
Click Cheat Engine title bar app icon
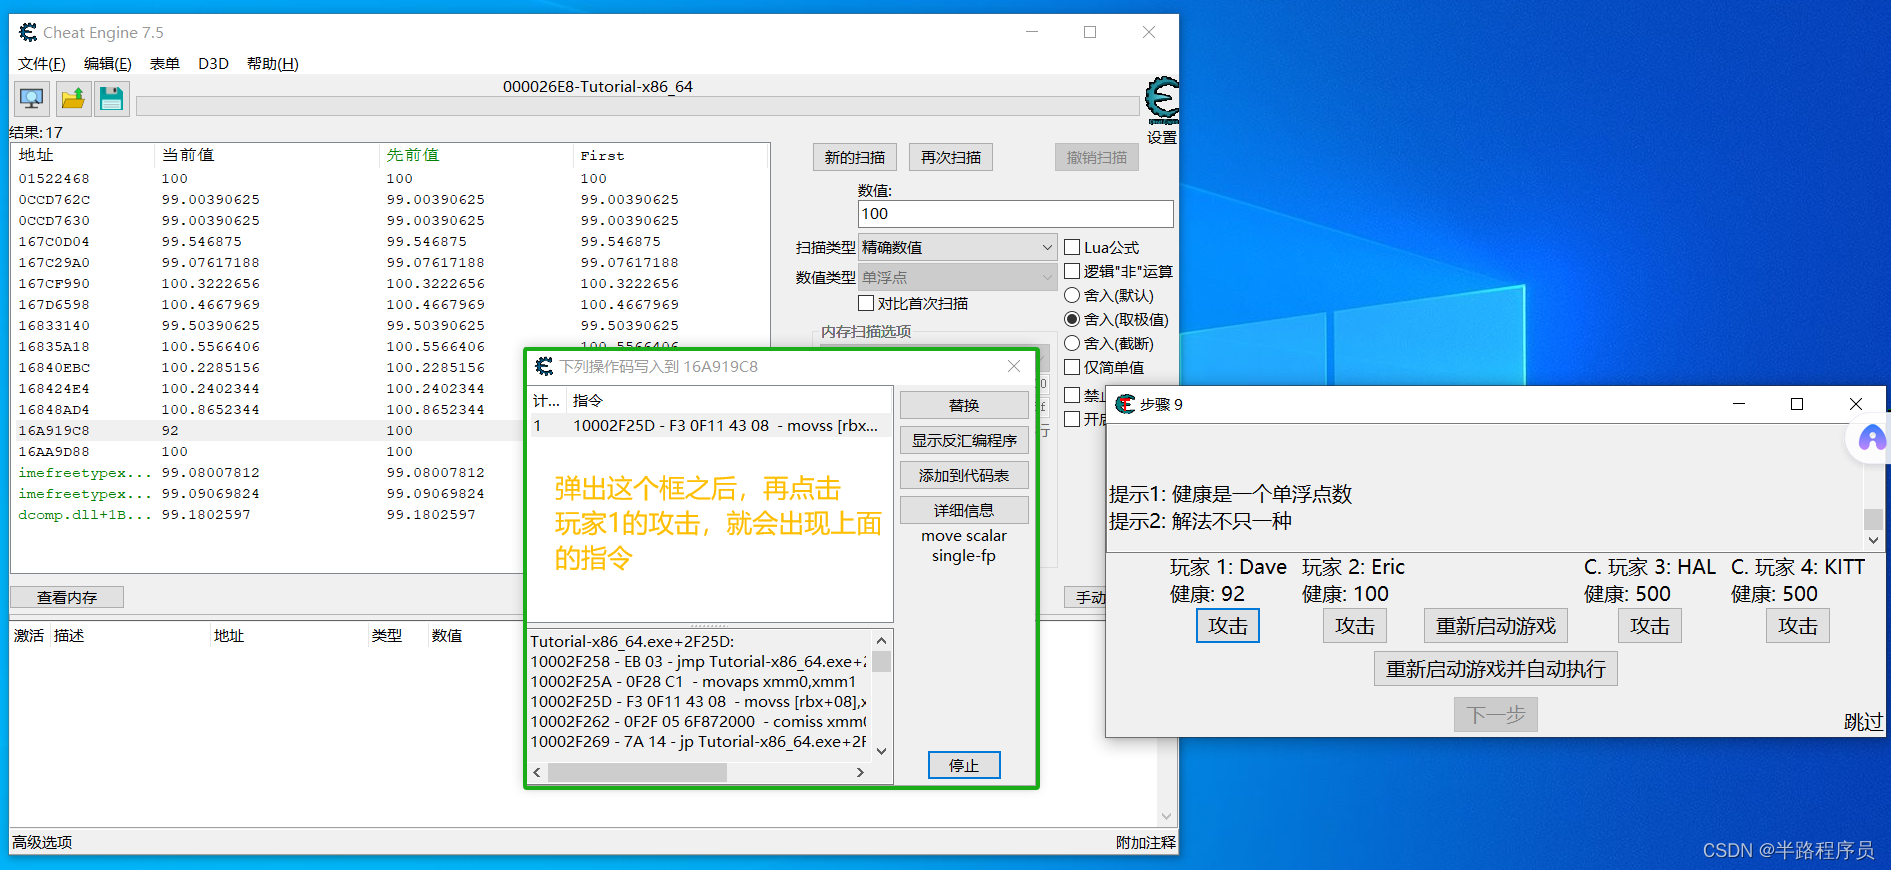point(28,33)
